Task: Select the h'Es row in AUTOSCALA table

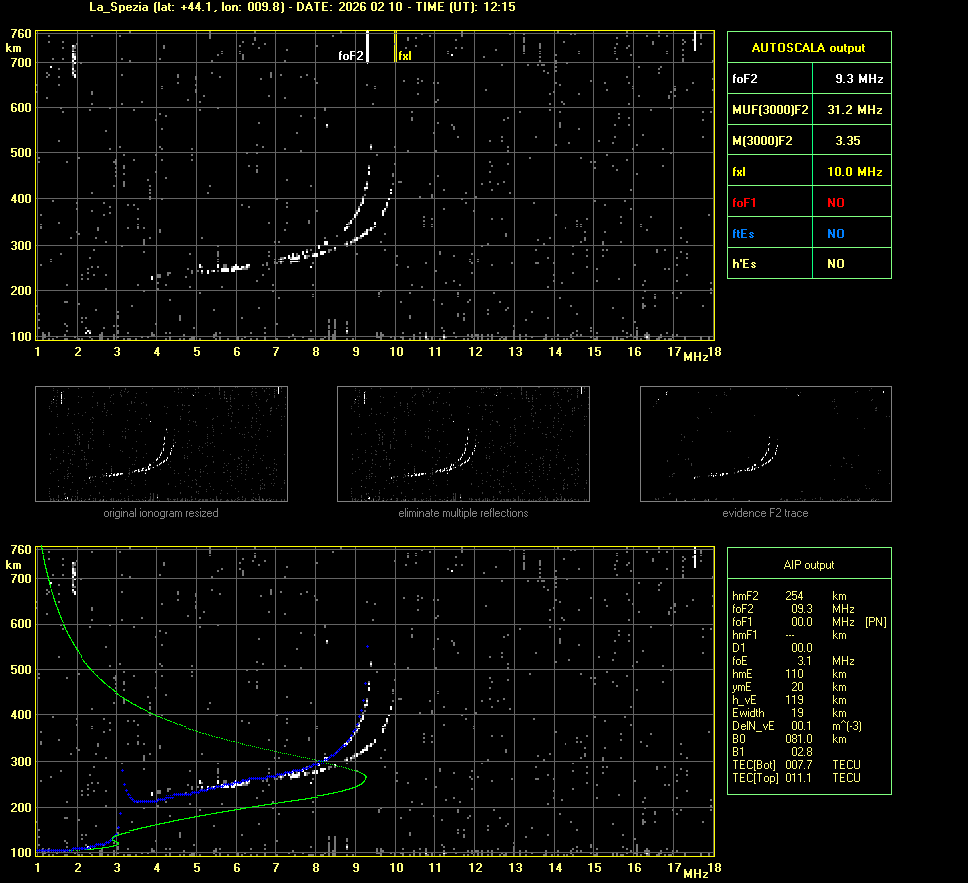Action: (x=808, y=264)
